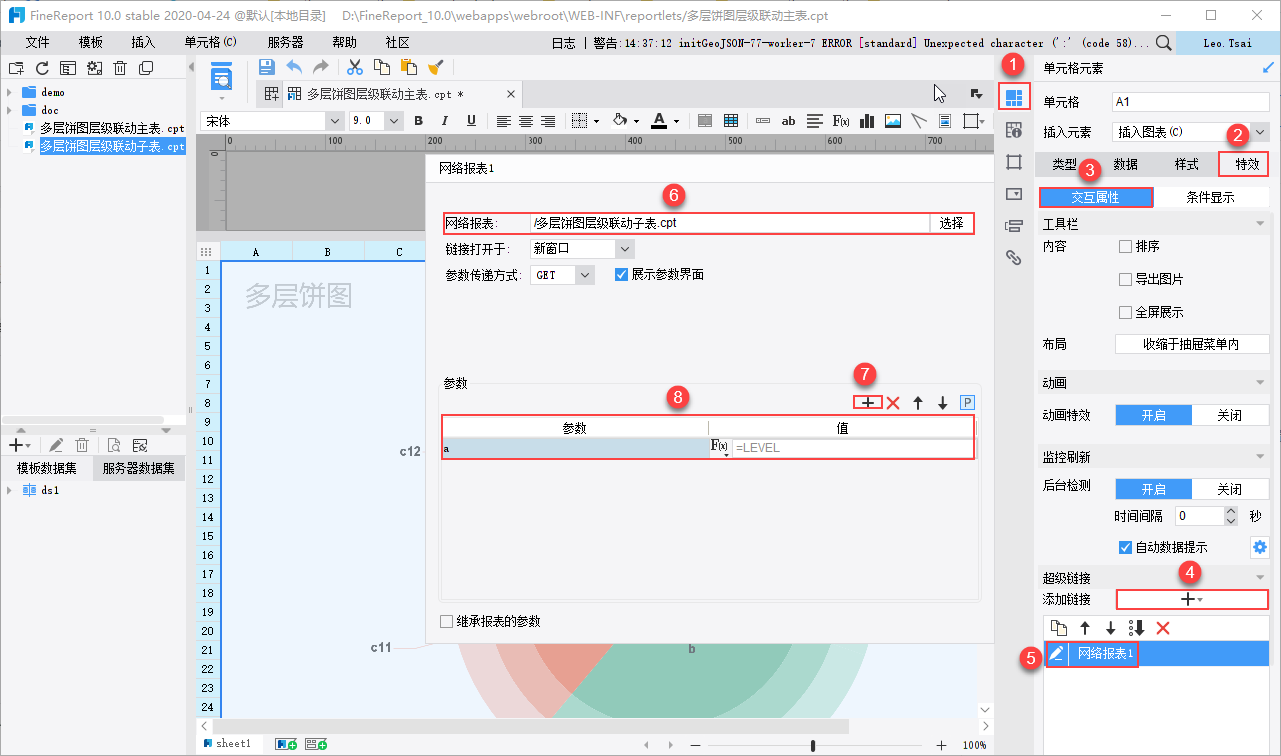Open the 插入元素 dropdown
1281x756 pixels.
(x=1260, y=132)
